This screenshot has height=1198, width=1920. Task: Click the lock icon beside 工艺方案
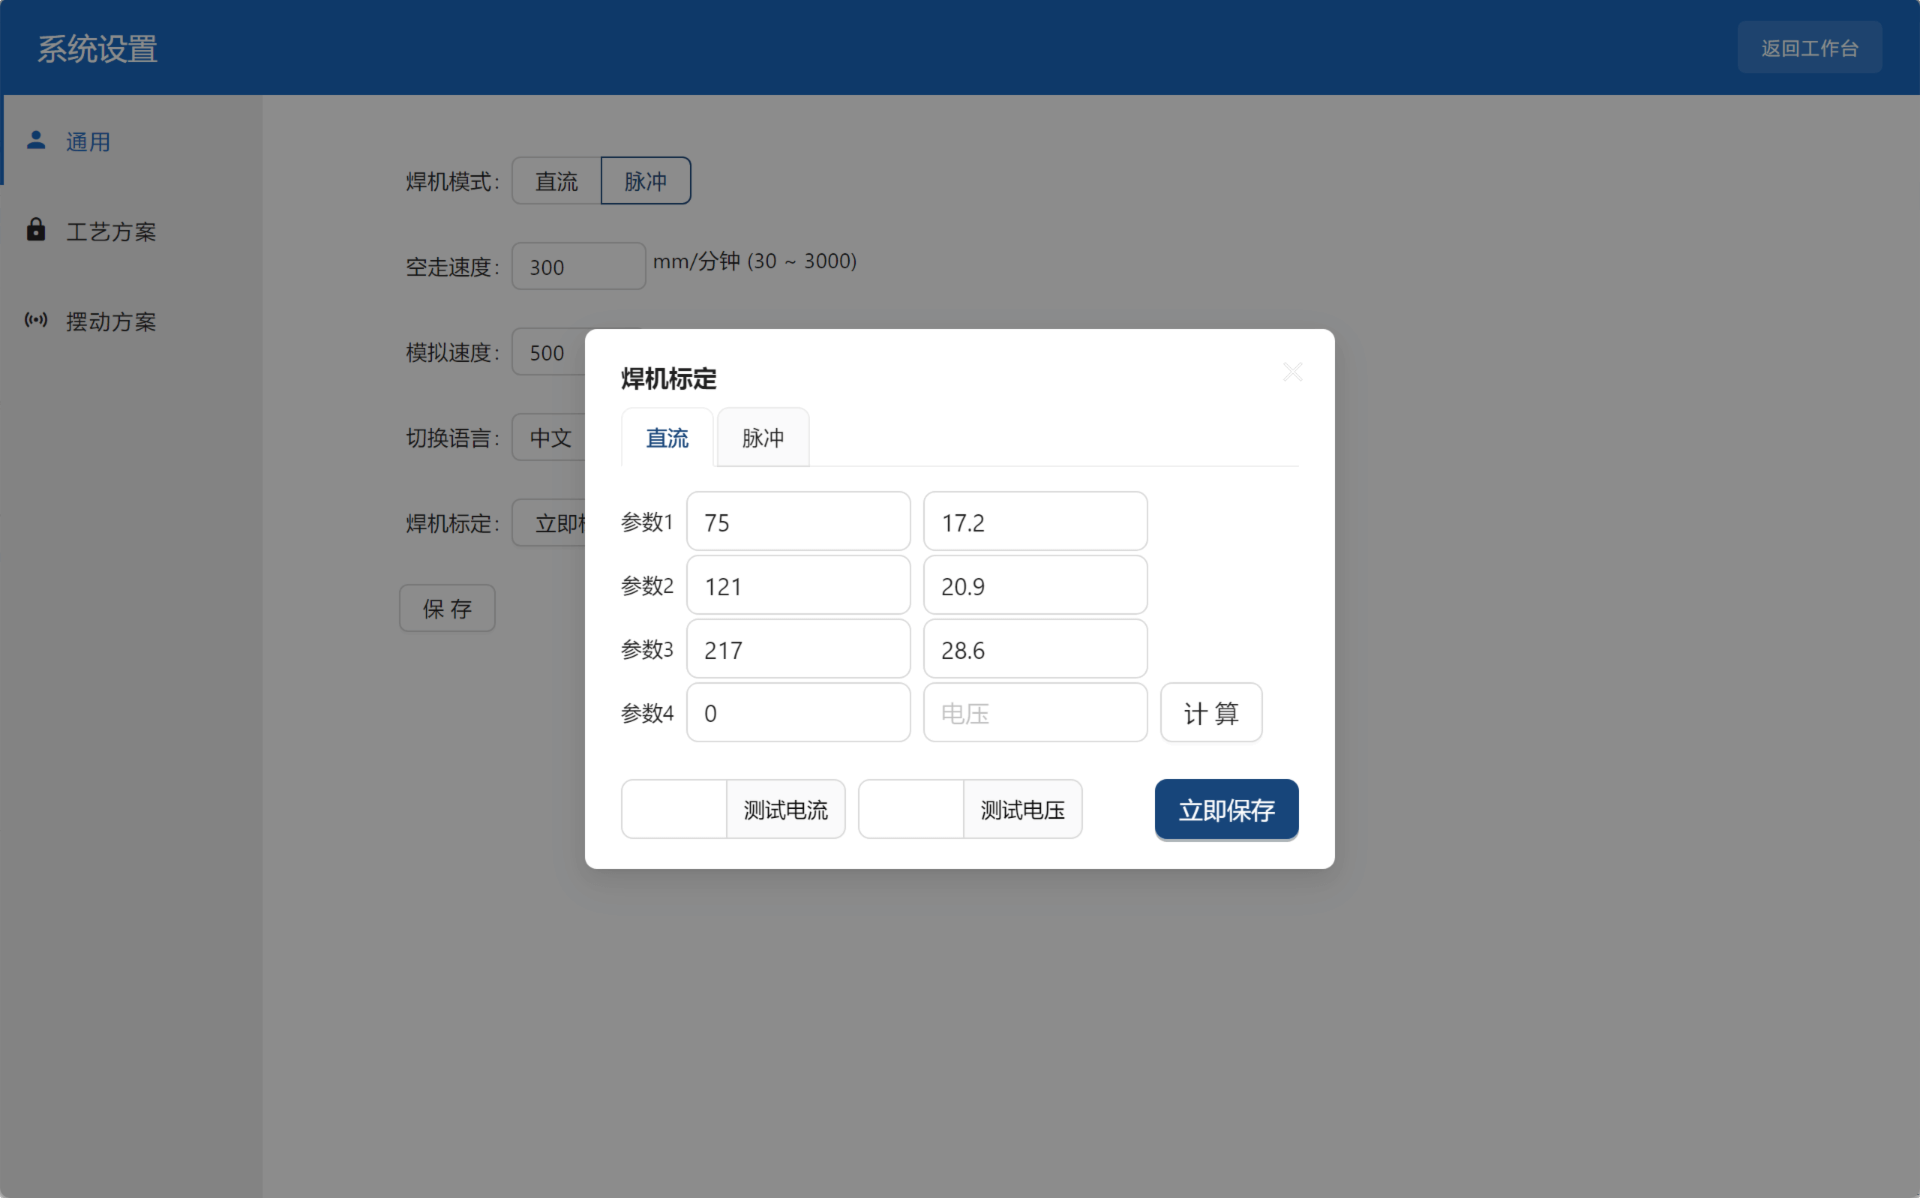36,230
